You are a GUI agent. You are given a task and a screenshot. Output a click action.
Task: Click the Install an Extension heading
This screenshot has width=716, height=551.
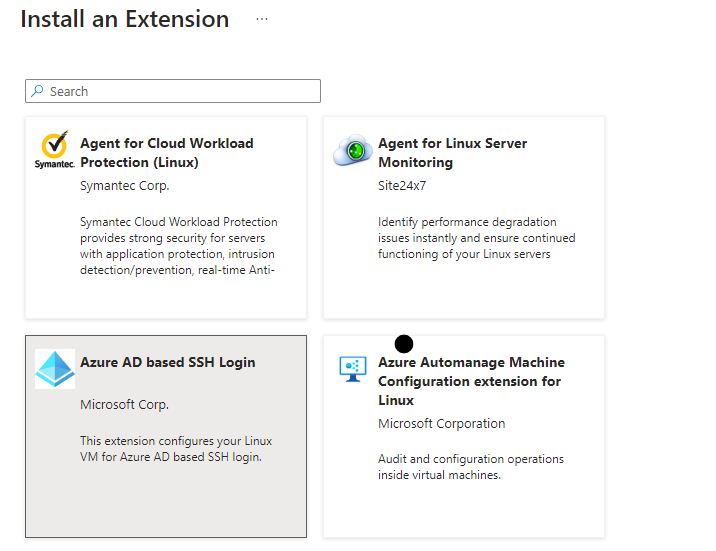[124, 19]
